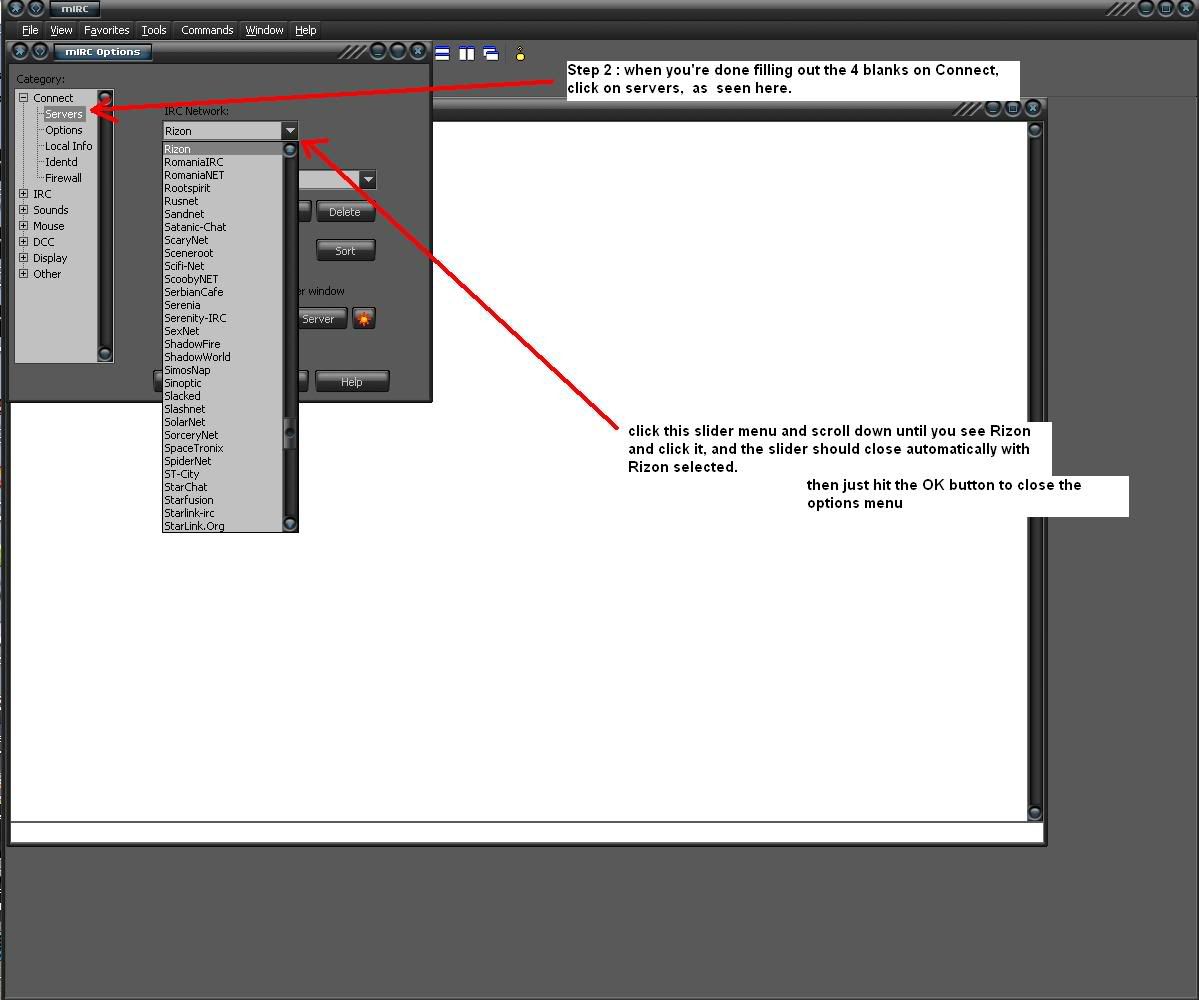Click the Sort button
Image resolution: width=1199 pixels, height=1000 pixels.
point(345,251)
